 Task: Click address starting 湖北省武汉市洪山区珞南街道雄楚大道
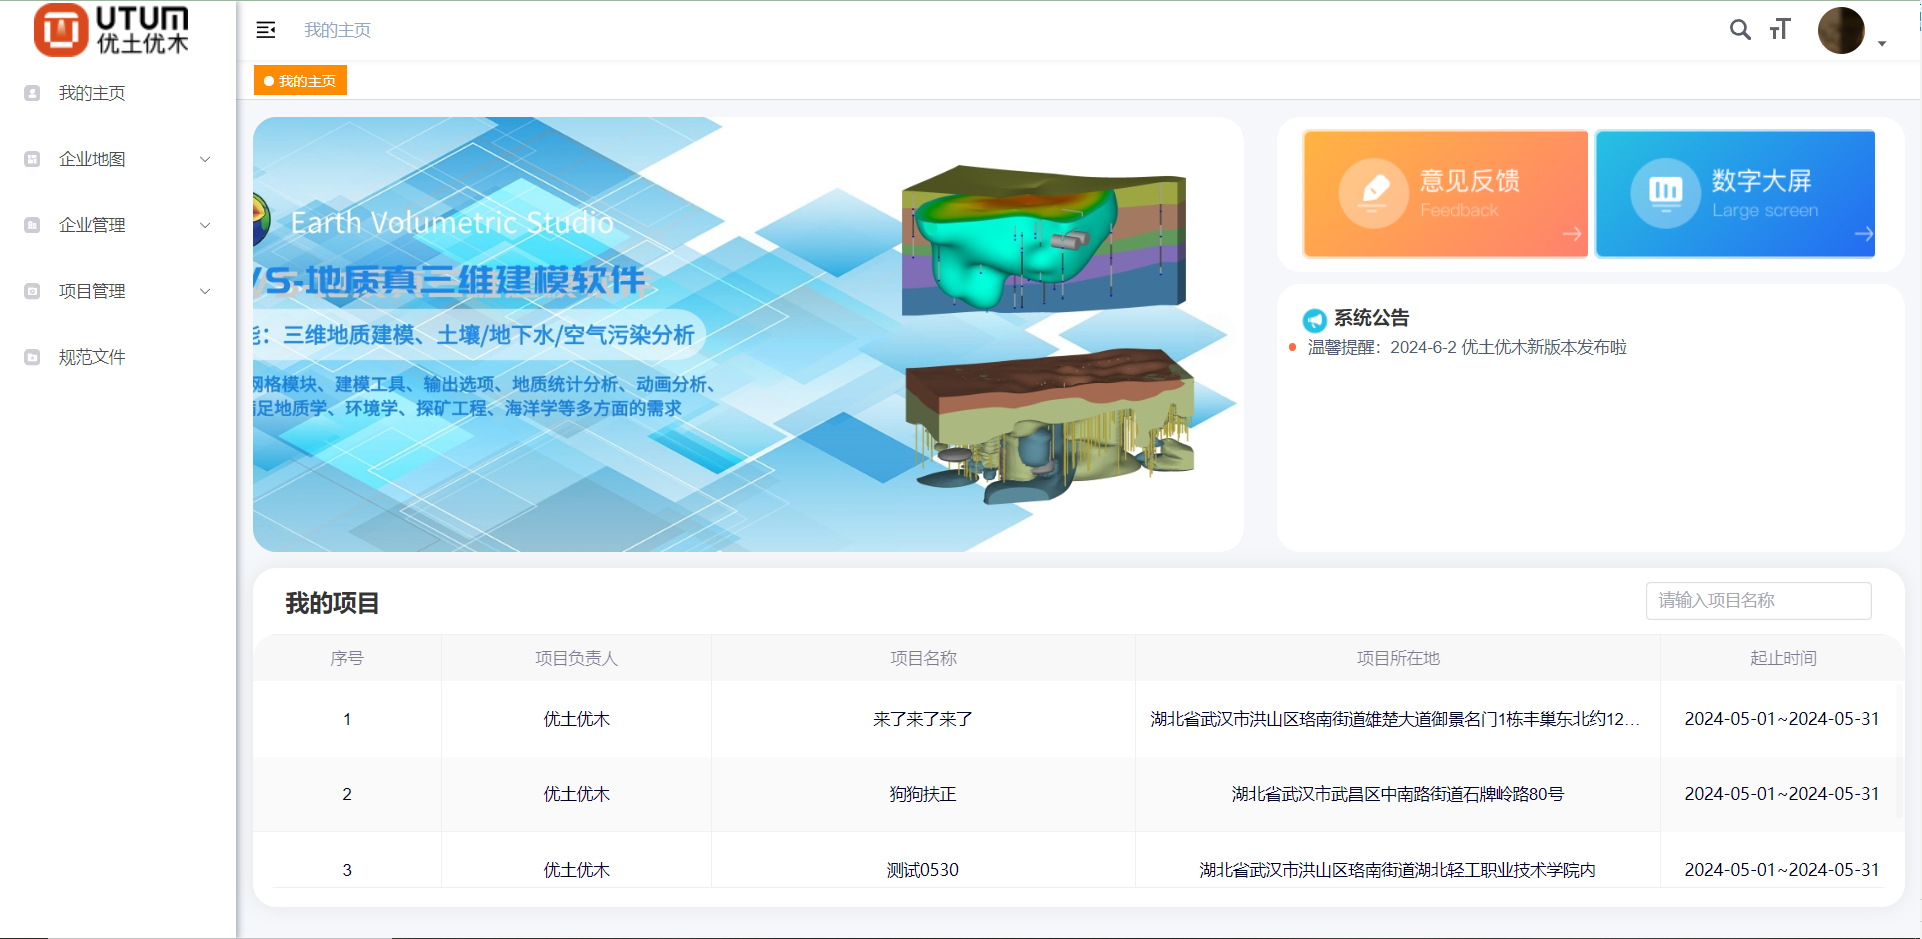point(1395,719)
